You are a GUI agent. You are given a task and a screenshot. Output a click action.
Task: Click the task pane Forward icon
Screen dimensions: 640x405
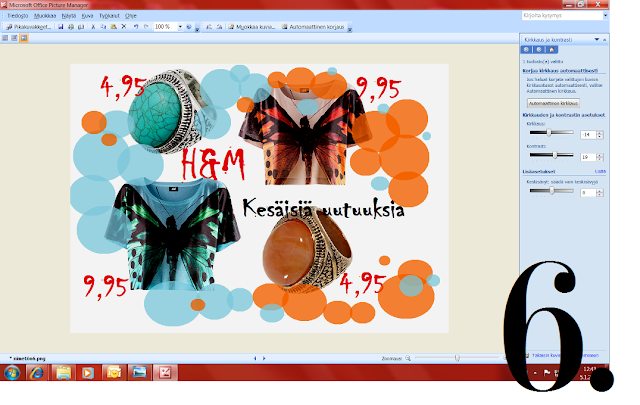(539, 49)
